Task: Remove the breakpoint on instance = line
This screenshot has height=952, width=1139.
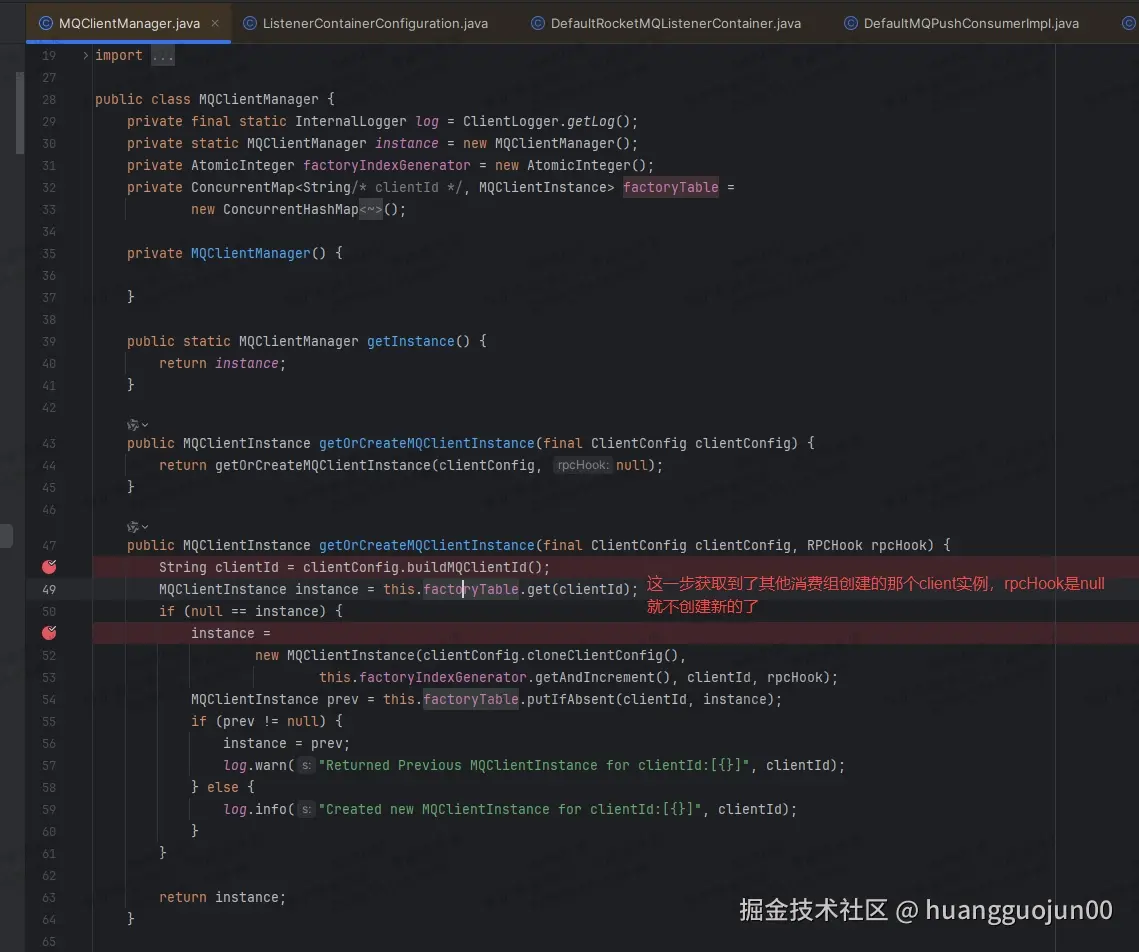Action: pos(49,633)
